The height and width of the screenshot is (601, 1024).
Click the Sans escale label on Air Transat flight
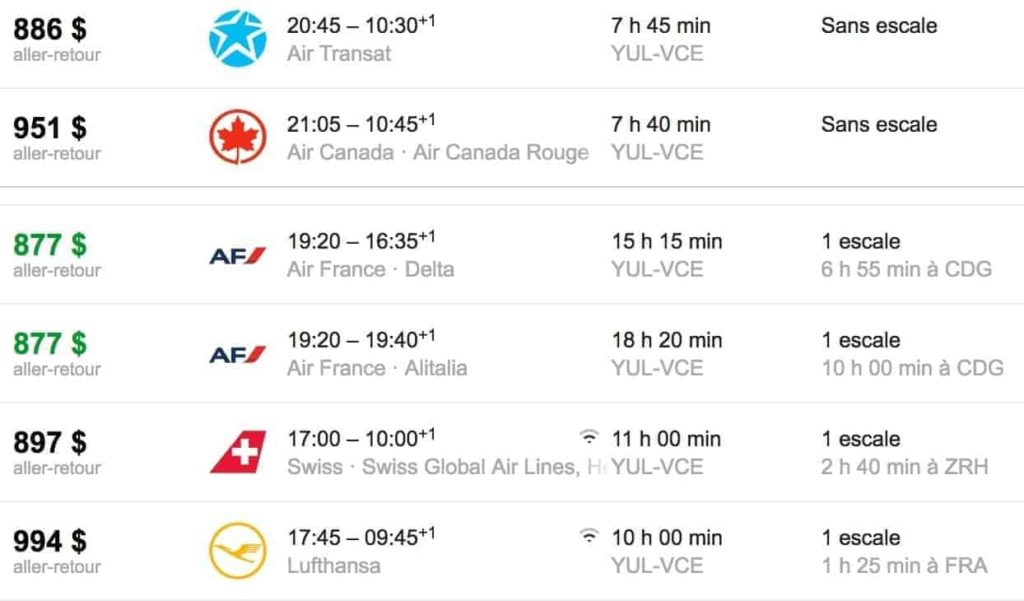coord(878,25)
